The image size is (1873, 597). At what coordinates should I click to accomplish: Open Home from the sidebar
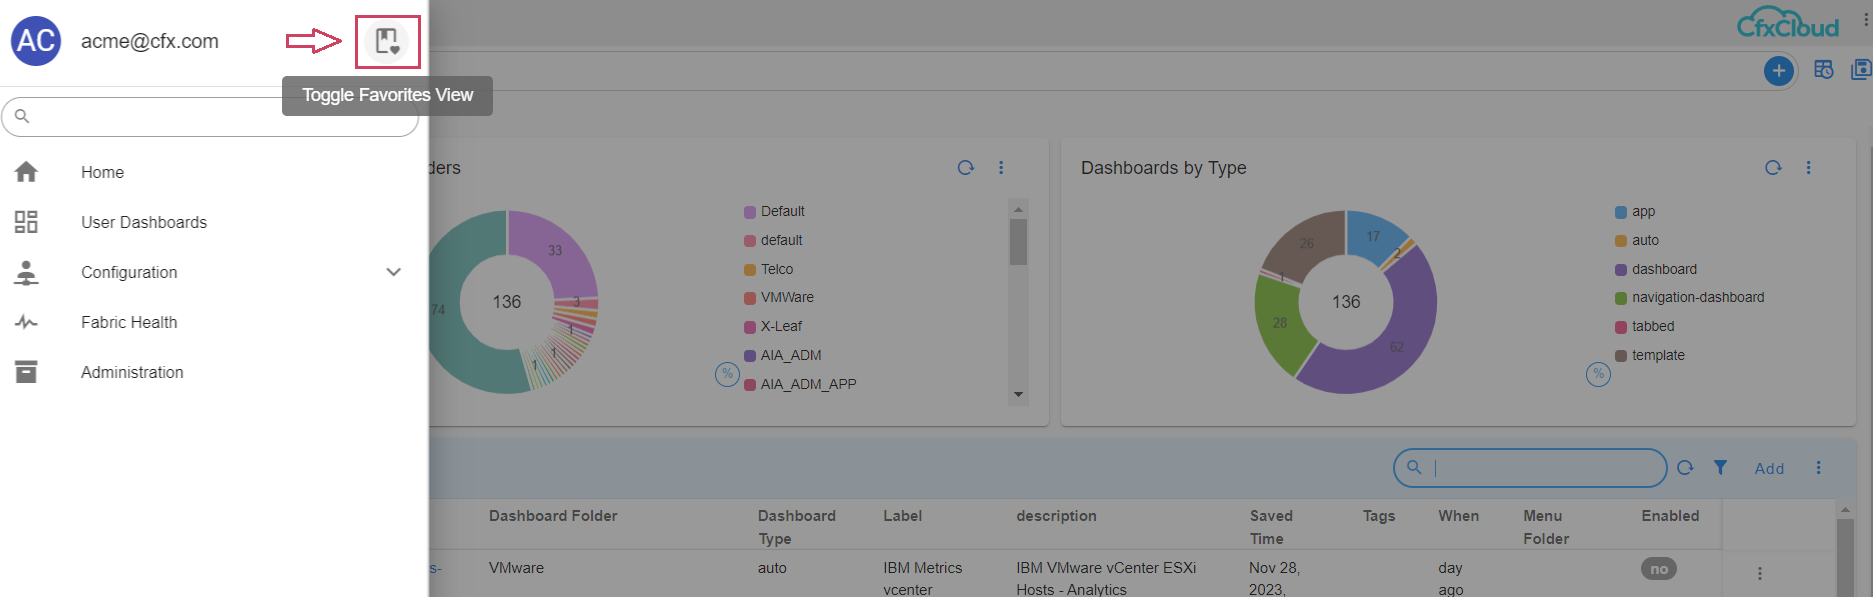(102, 172)
